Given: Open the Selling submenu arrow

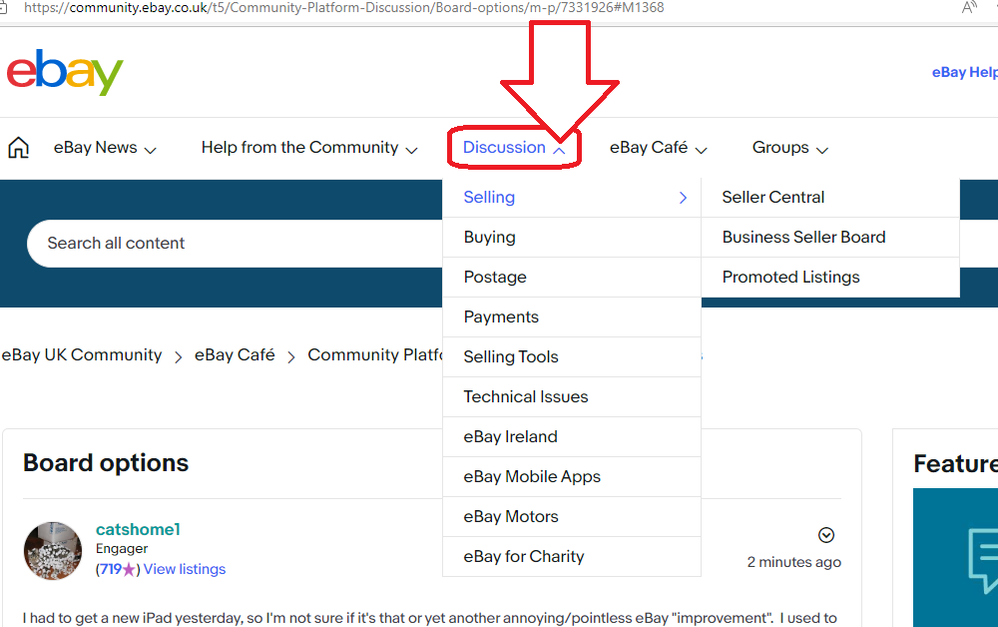Looking at the screenshot, I should tap(683, 198).
